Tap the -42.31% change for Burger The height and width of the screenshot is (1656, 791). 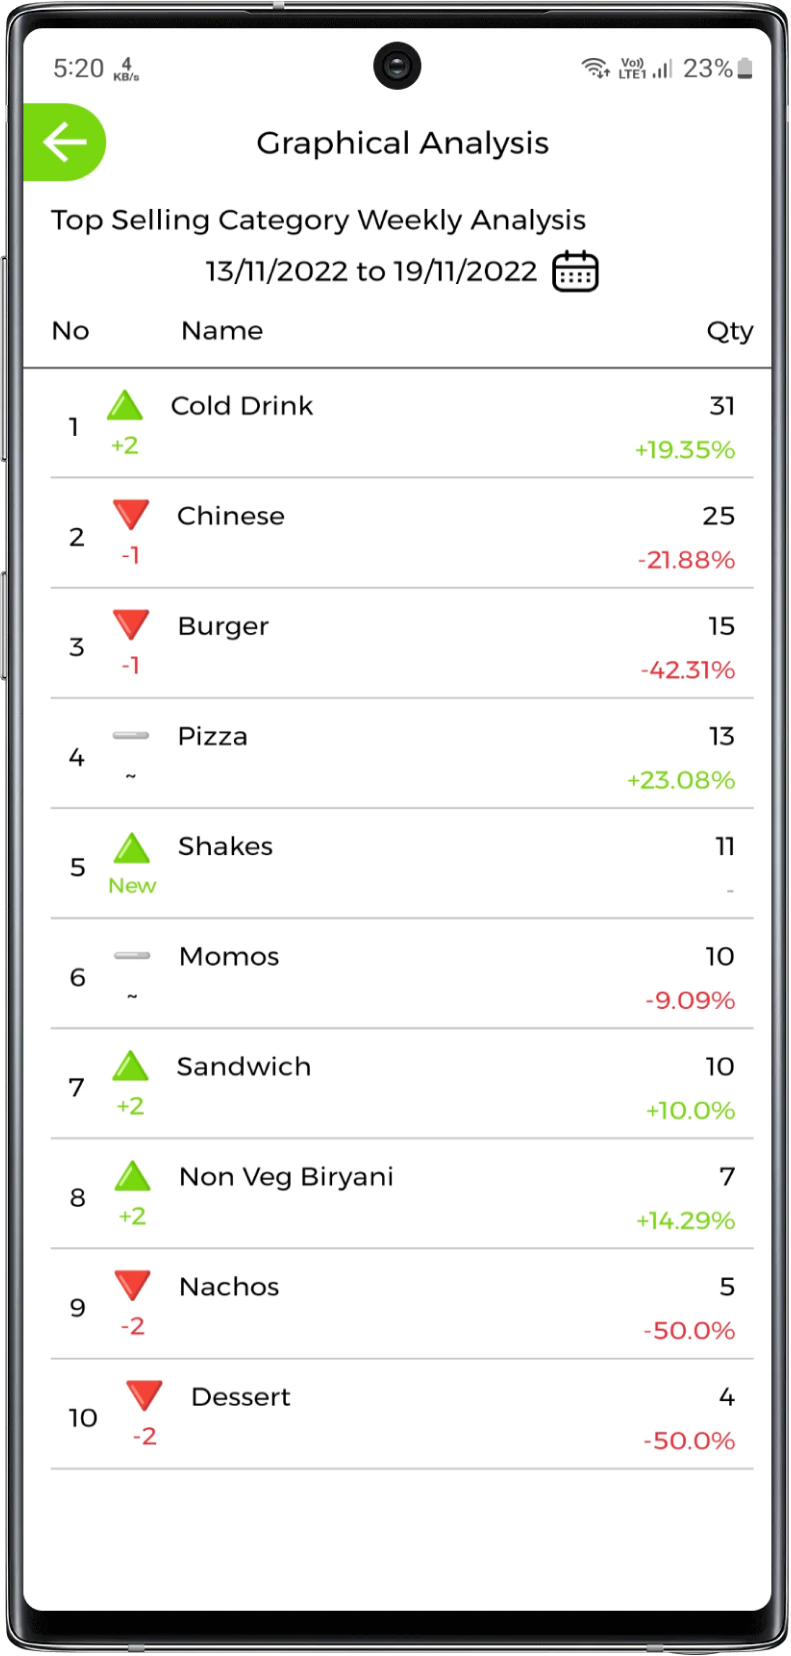pos(688,670)
